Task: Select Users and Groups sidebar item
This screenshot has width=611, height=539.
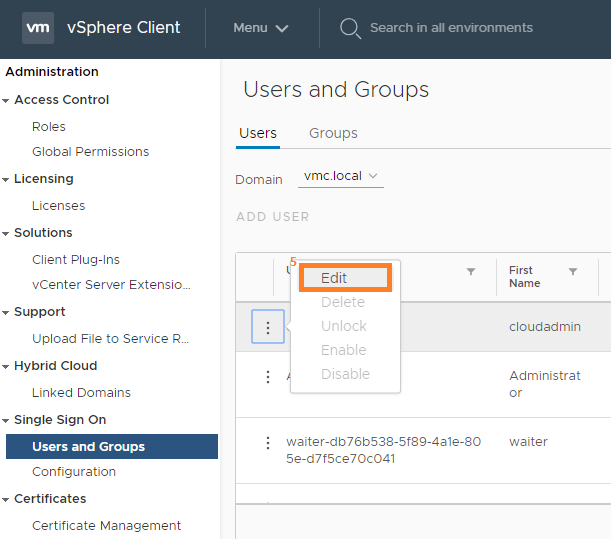Action: [112, 447]
